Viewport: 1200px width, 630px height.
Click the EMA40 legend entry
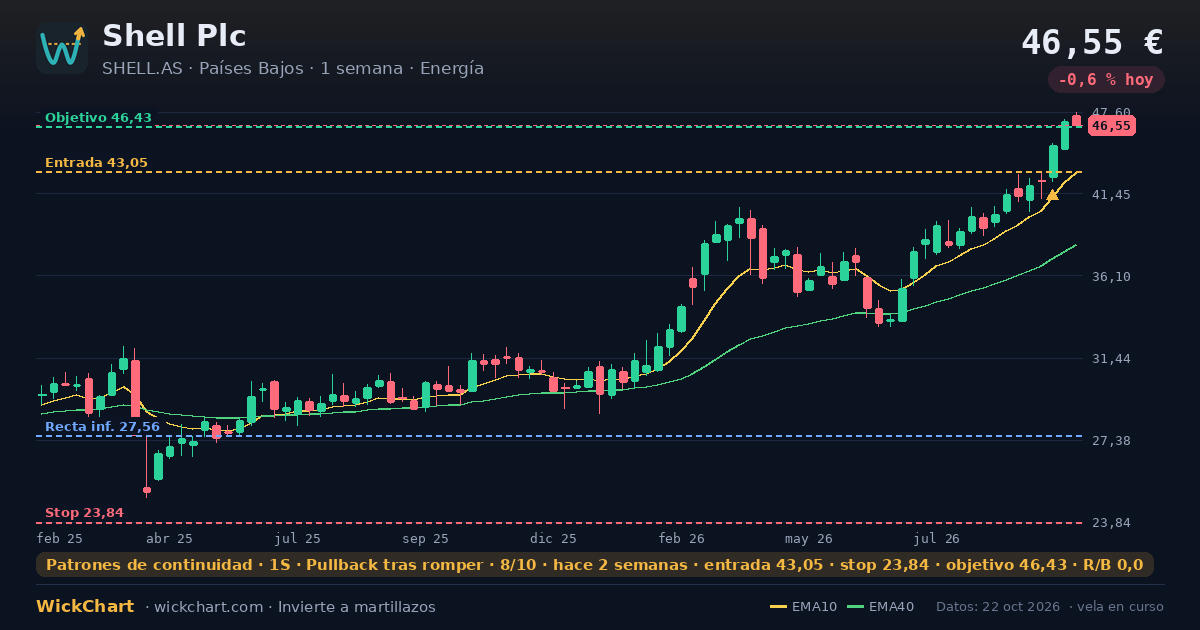880,607
